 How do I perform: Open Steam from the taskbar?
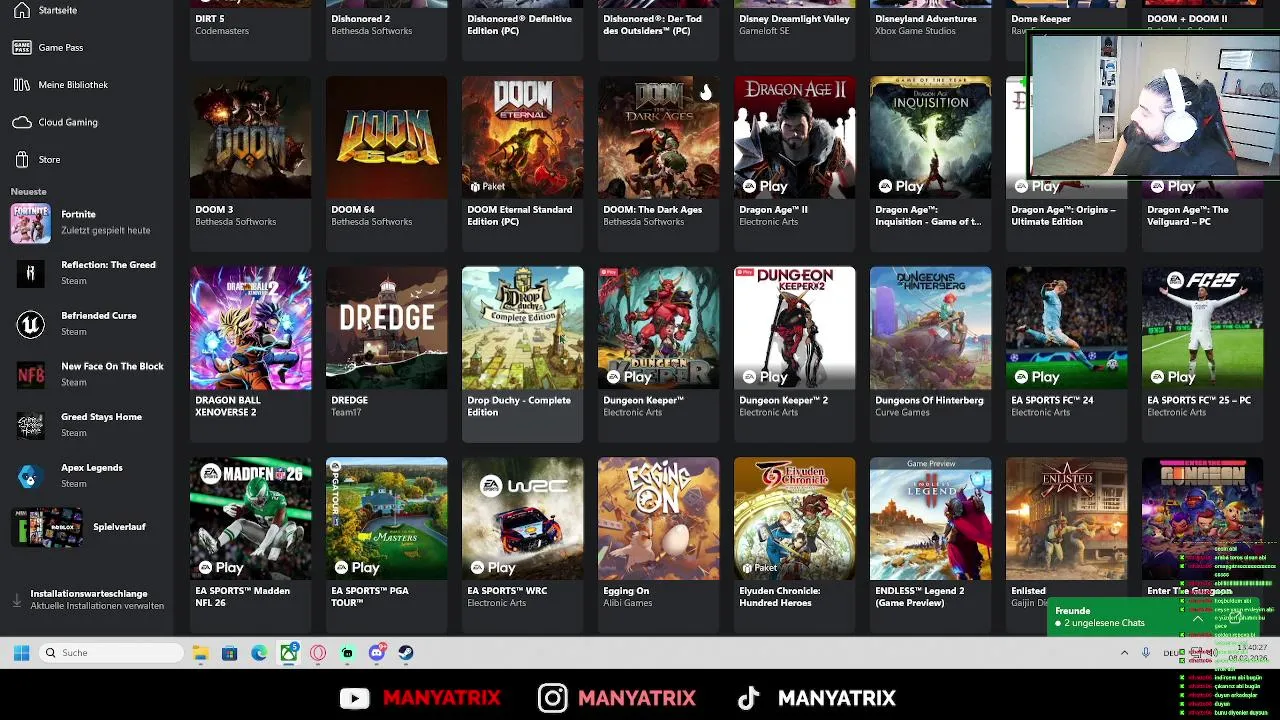(406, 653)
